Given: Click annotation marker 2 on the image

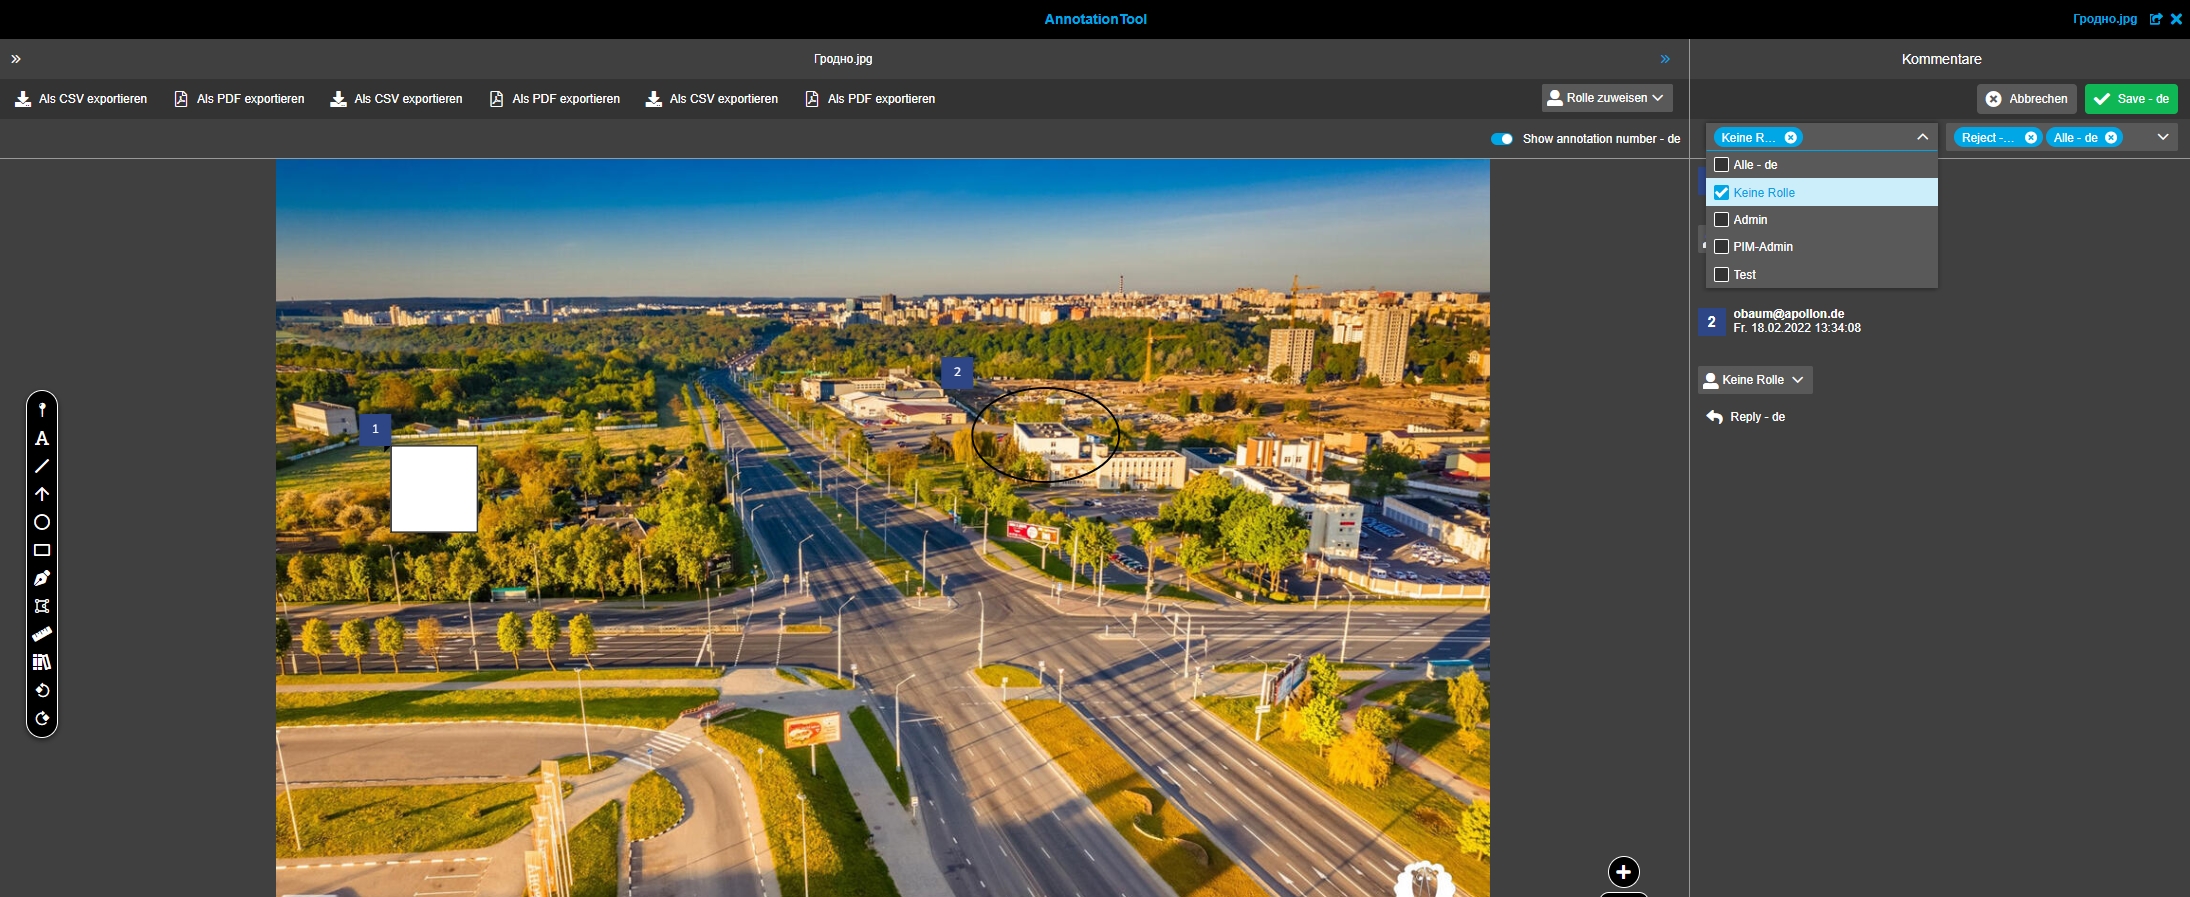Looking at the screenshot, I should [x=957, y=372].
